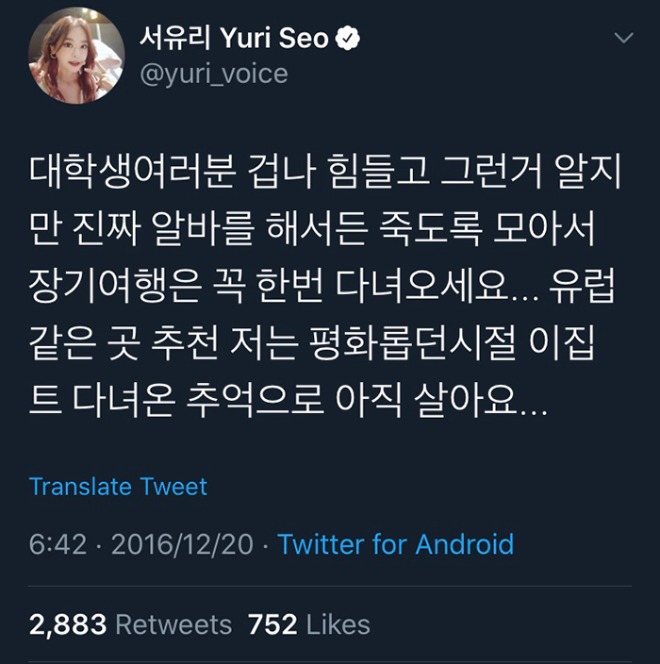Click the 6:42 timestamp

pyautogui.click(x=58, y=544)
